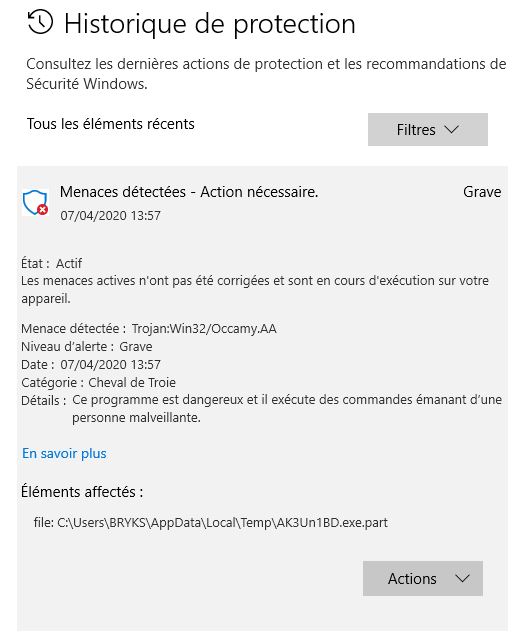Click the Éléments affectés heading
This screenshot has width=523, height=634.
coord(82,492)
